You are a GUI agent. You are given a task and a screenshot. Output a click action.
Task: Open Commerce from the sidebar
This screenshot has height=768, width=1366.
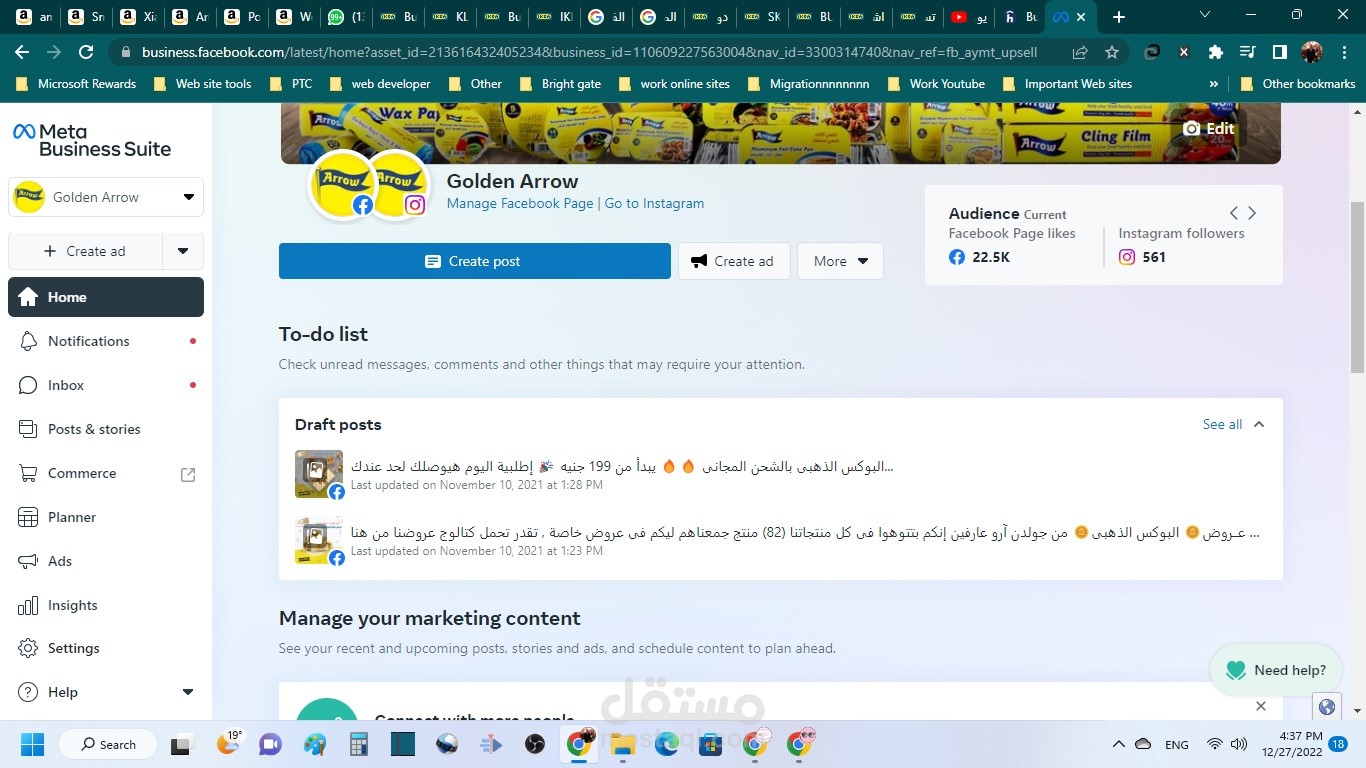tap(81, 473)
